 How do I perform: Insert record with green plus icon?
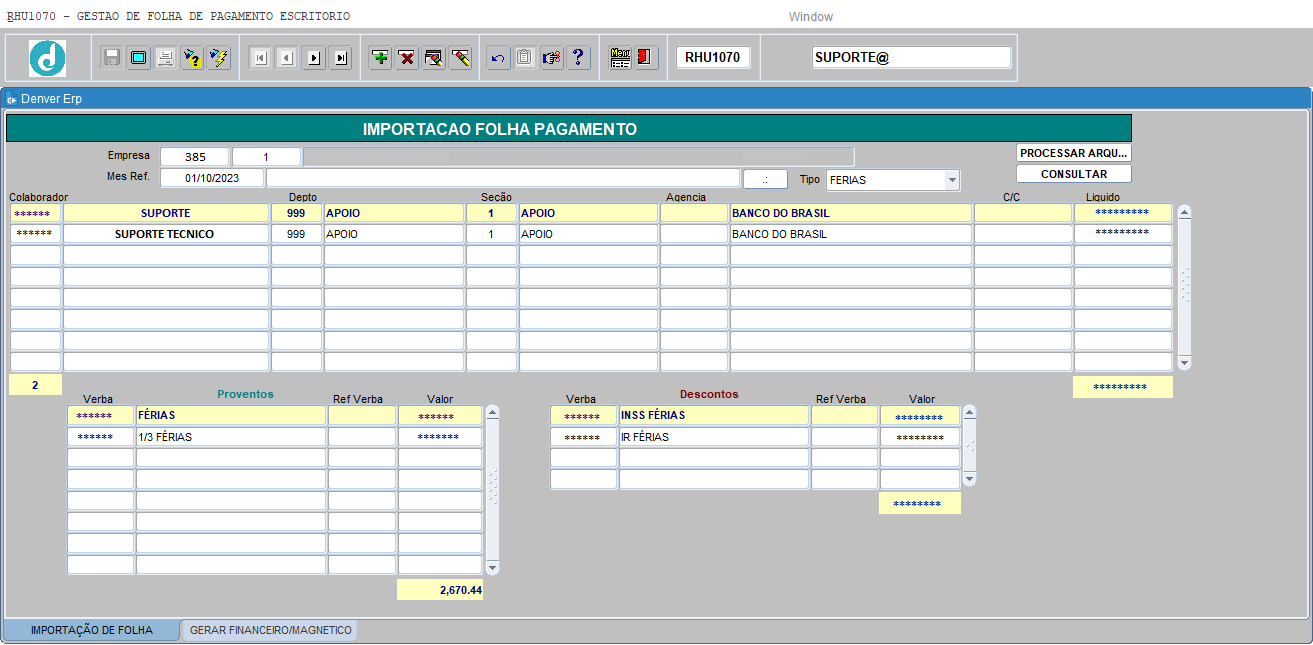[x=380, y=58]
